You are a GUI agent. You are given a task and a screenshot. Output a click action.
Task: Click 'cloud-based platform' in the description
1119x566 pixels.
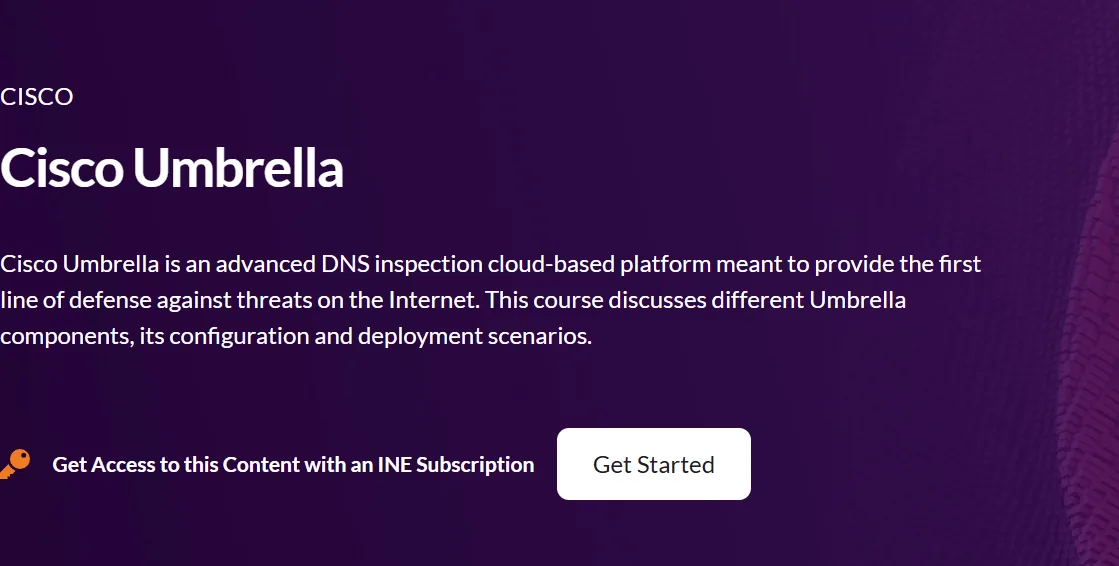click(599, 265)
